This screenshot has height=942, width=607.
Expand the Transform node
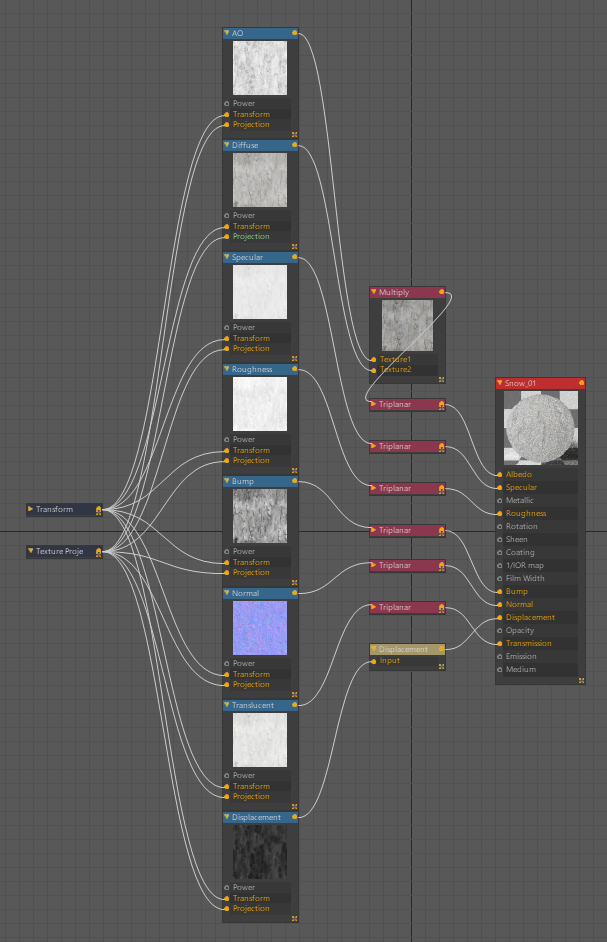pyautogui.click(x=31, y=509)
